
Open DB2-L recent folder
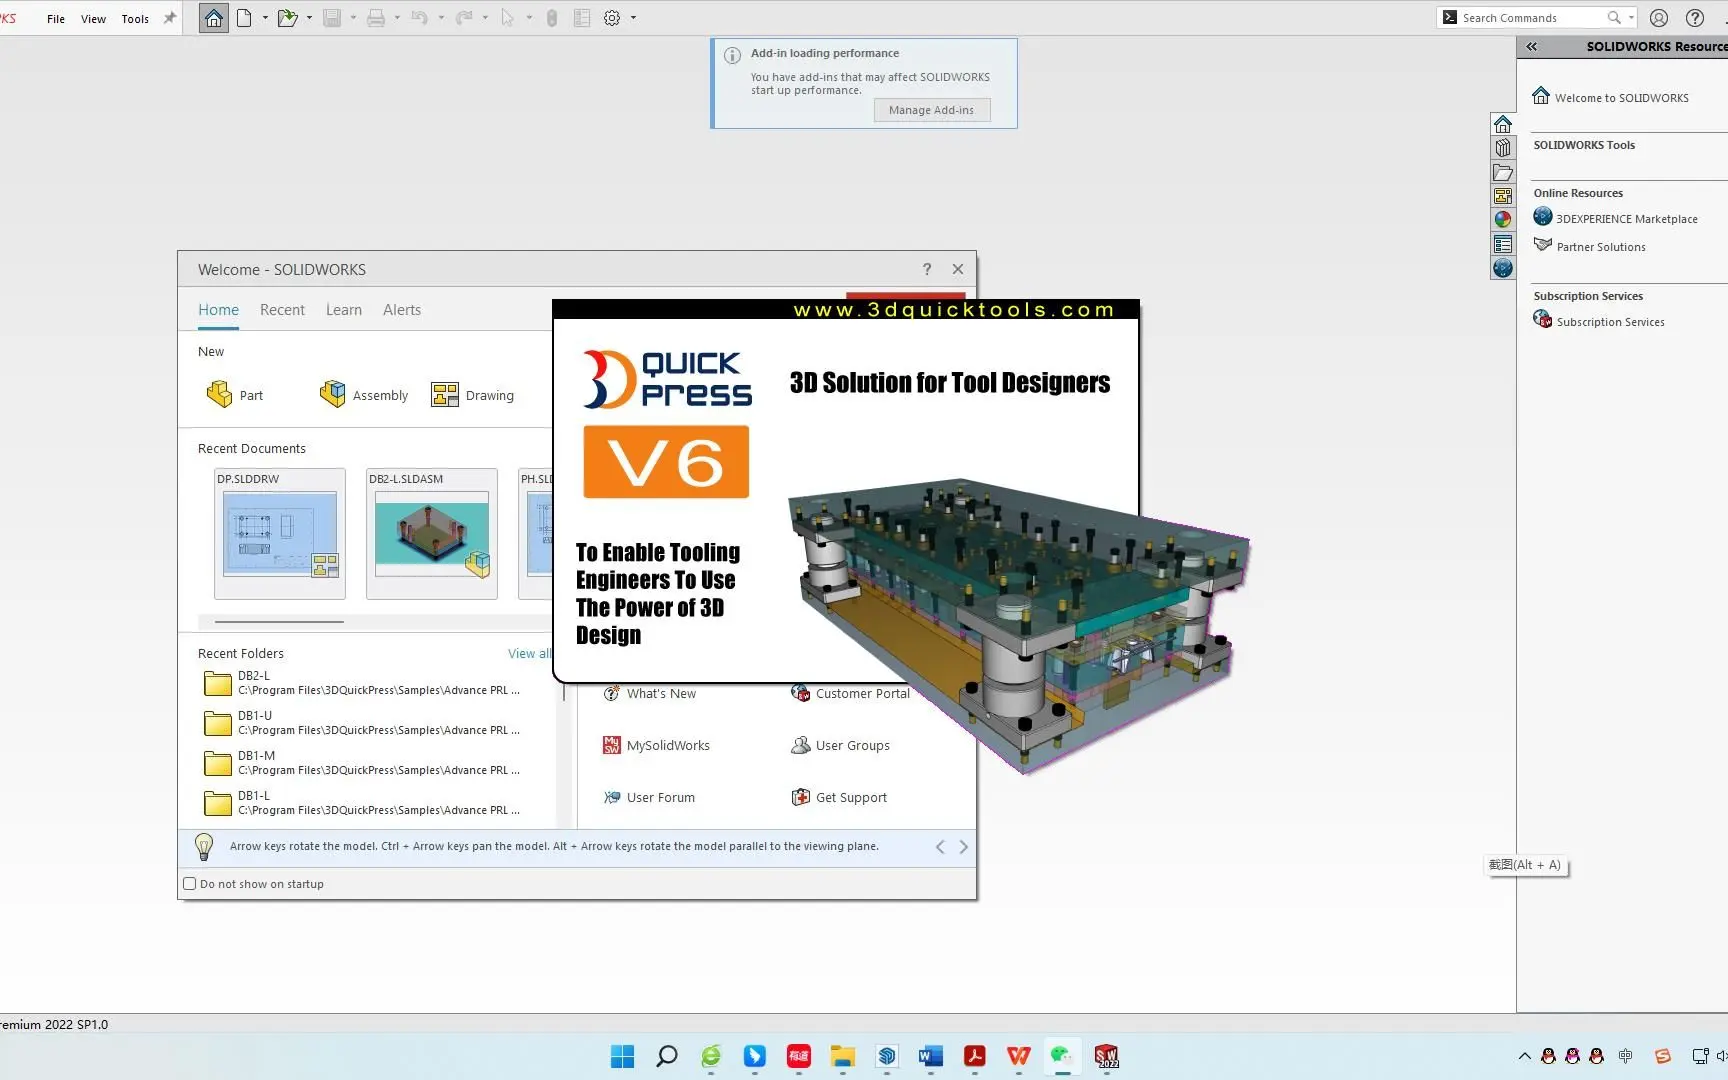click(x=362, y=683)
